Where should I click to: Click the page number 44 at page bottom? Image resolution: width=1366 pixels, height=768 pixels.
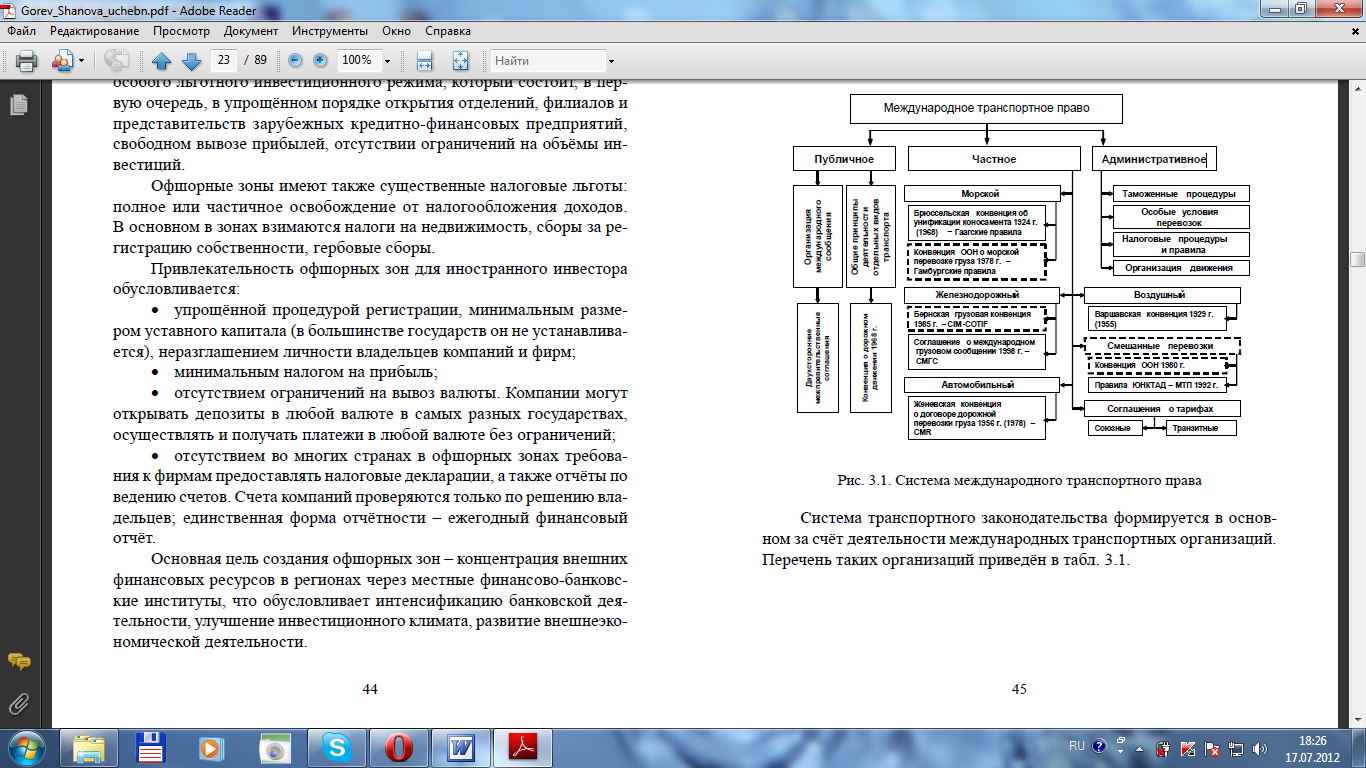click(x=369, y=689)
